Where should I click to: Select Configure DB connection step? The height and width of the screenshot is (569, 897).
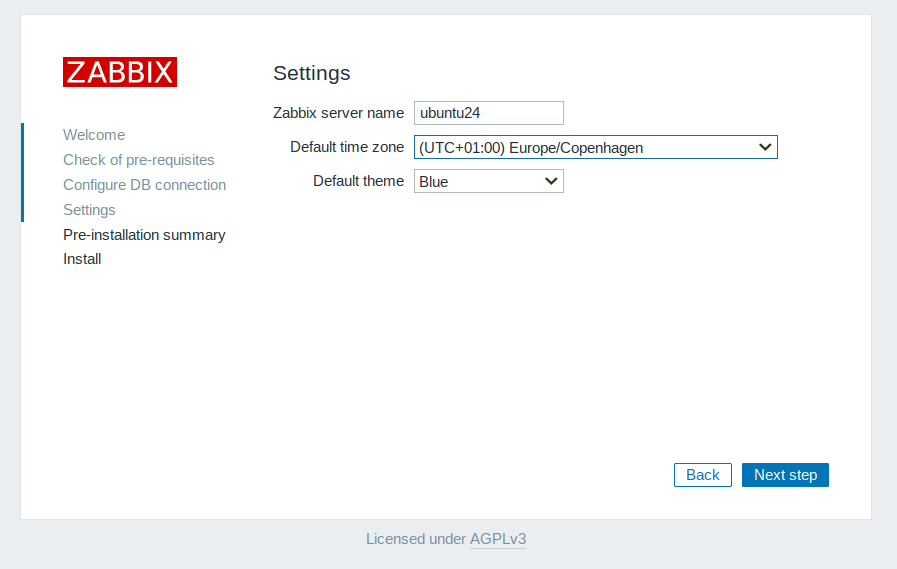point(144,185)
